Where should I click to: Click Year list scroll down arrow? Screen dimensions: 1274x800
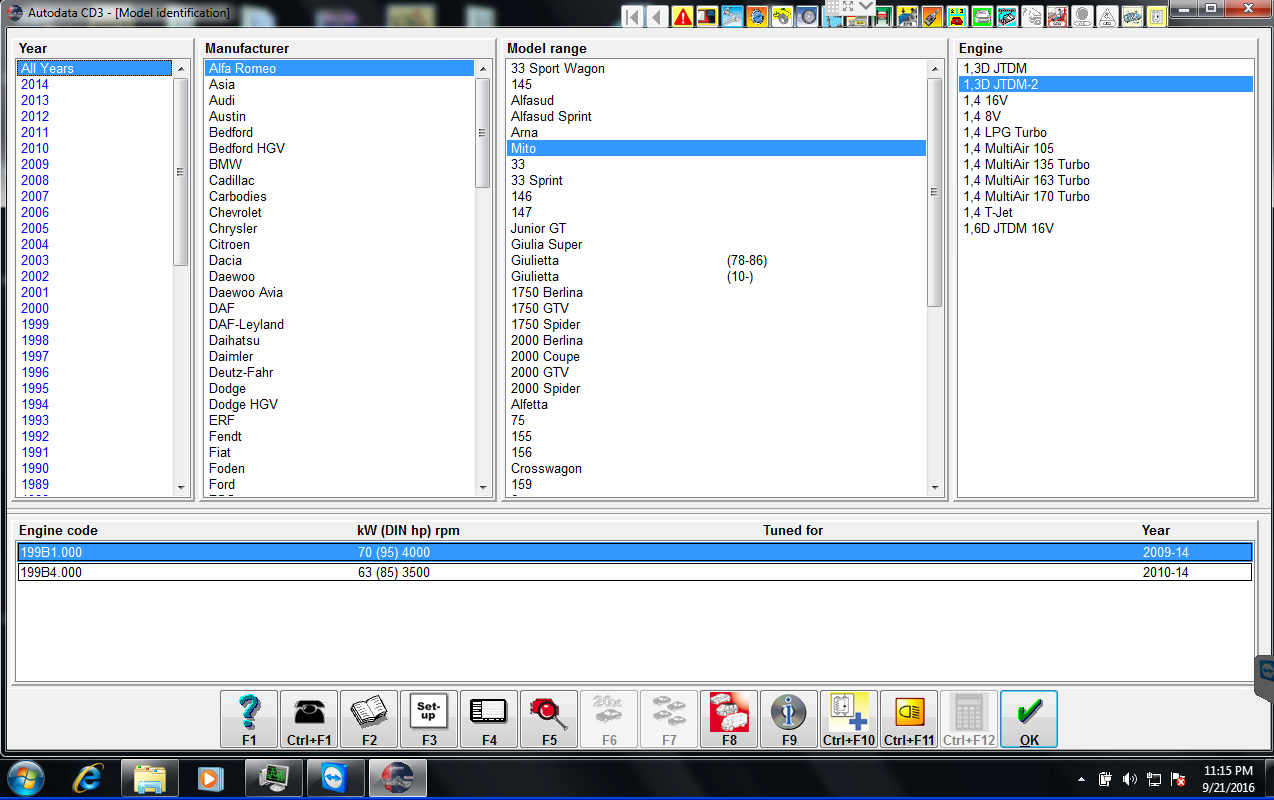[x=181, y=487]
